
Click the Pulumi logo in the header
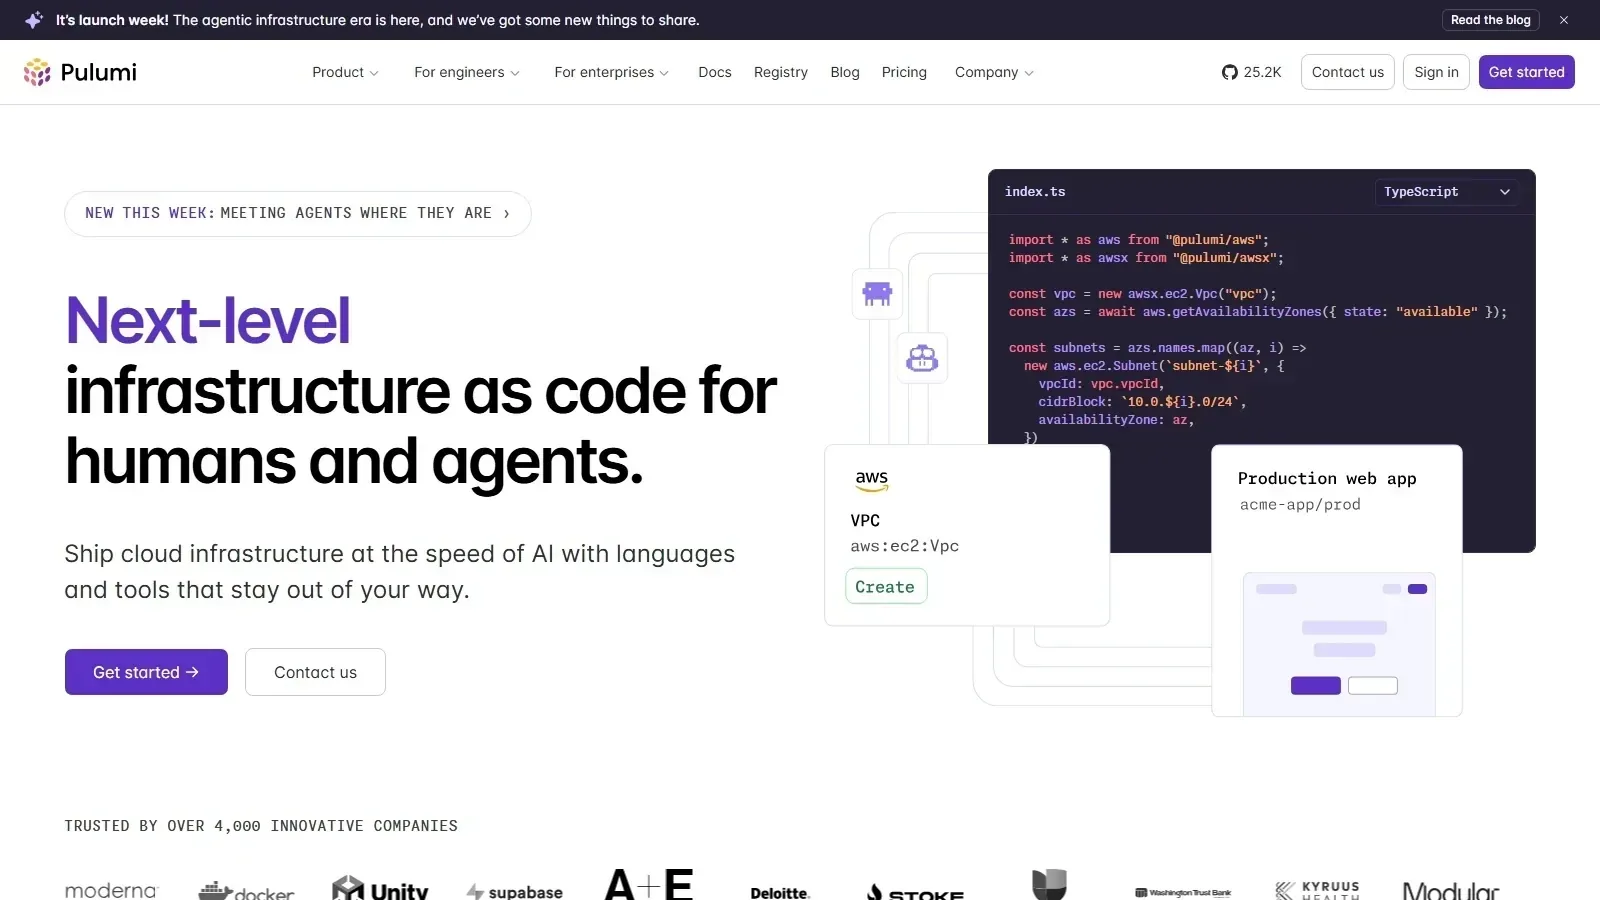tap(80, 72)
